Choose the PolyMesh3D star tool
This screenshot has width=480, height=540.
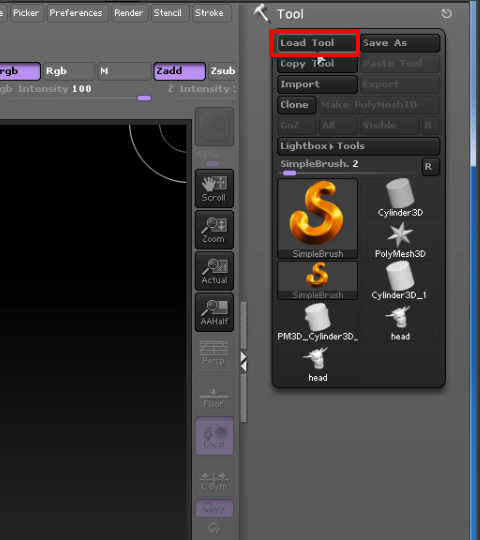click(400, 239)
